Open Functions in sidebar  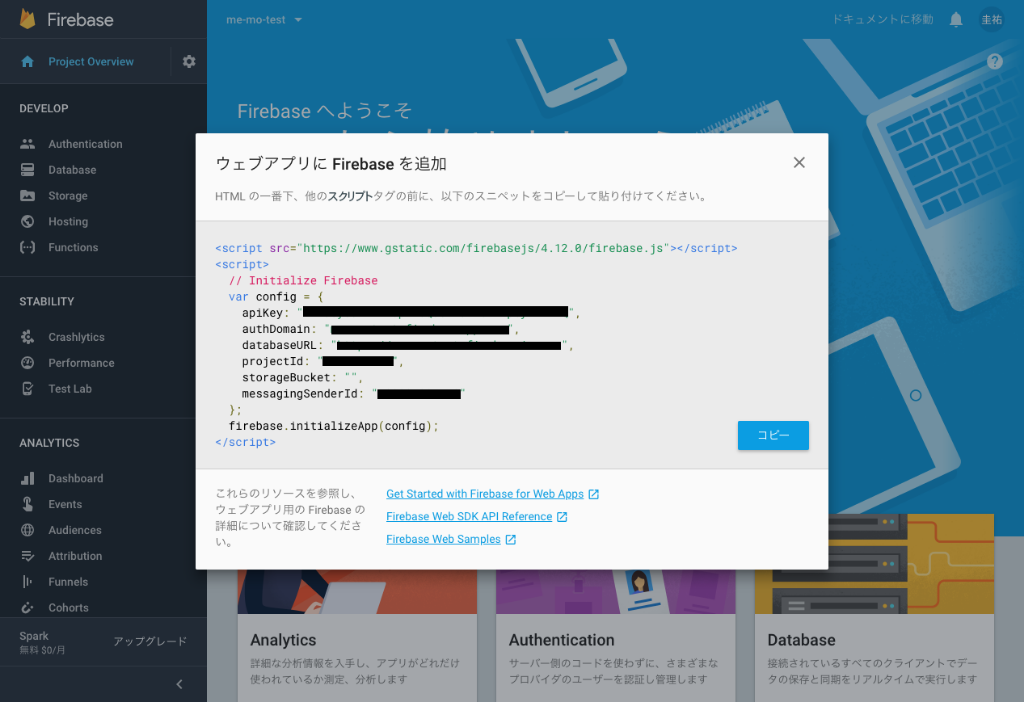point(73,247)
